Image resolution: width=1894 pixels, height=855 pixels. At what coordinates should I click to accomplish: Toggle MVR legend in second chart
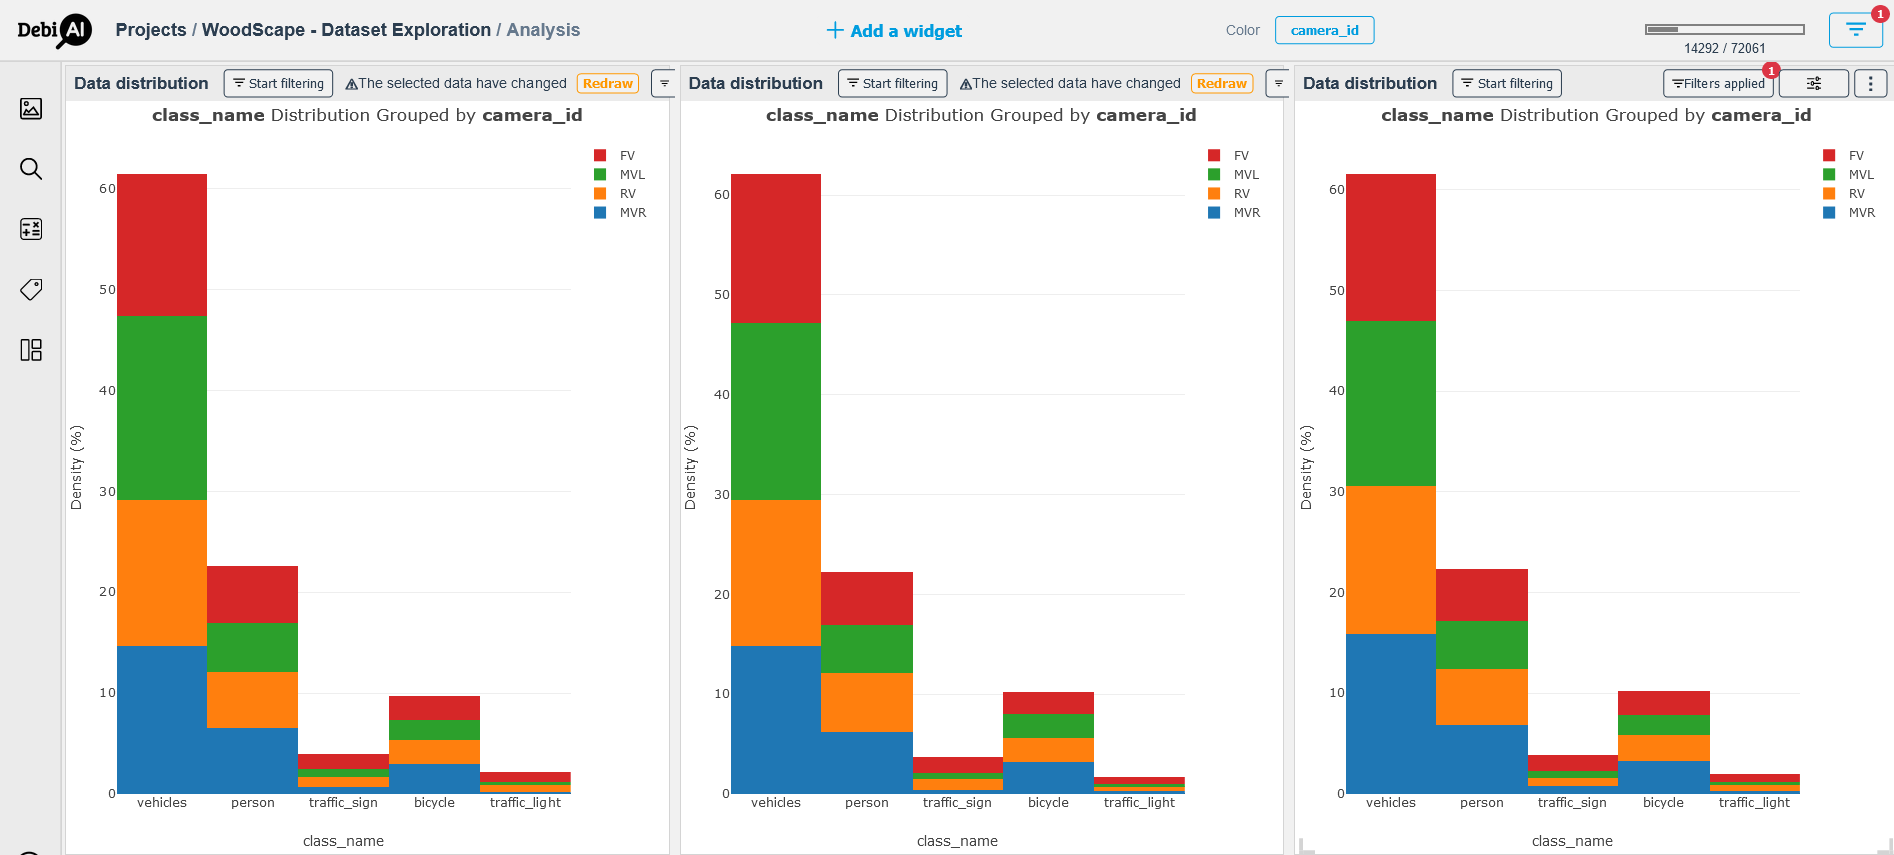1234,212
